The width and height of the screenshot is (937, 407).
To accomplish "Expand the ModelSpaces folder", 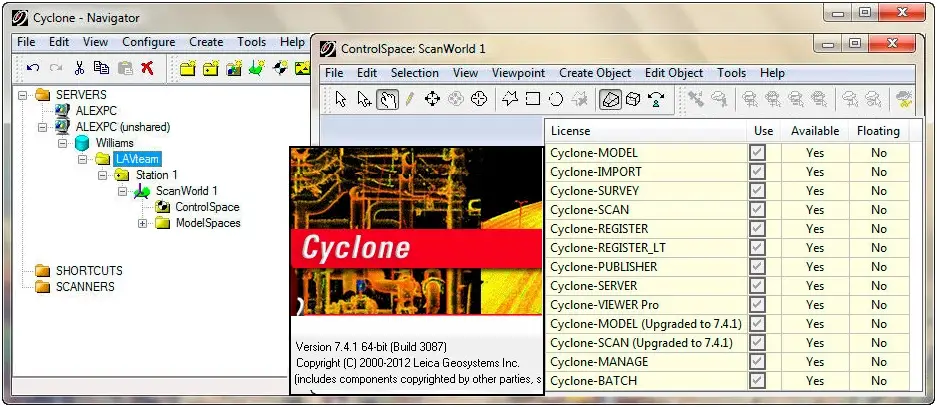I will point(142,224).
